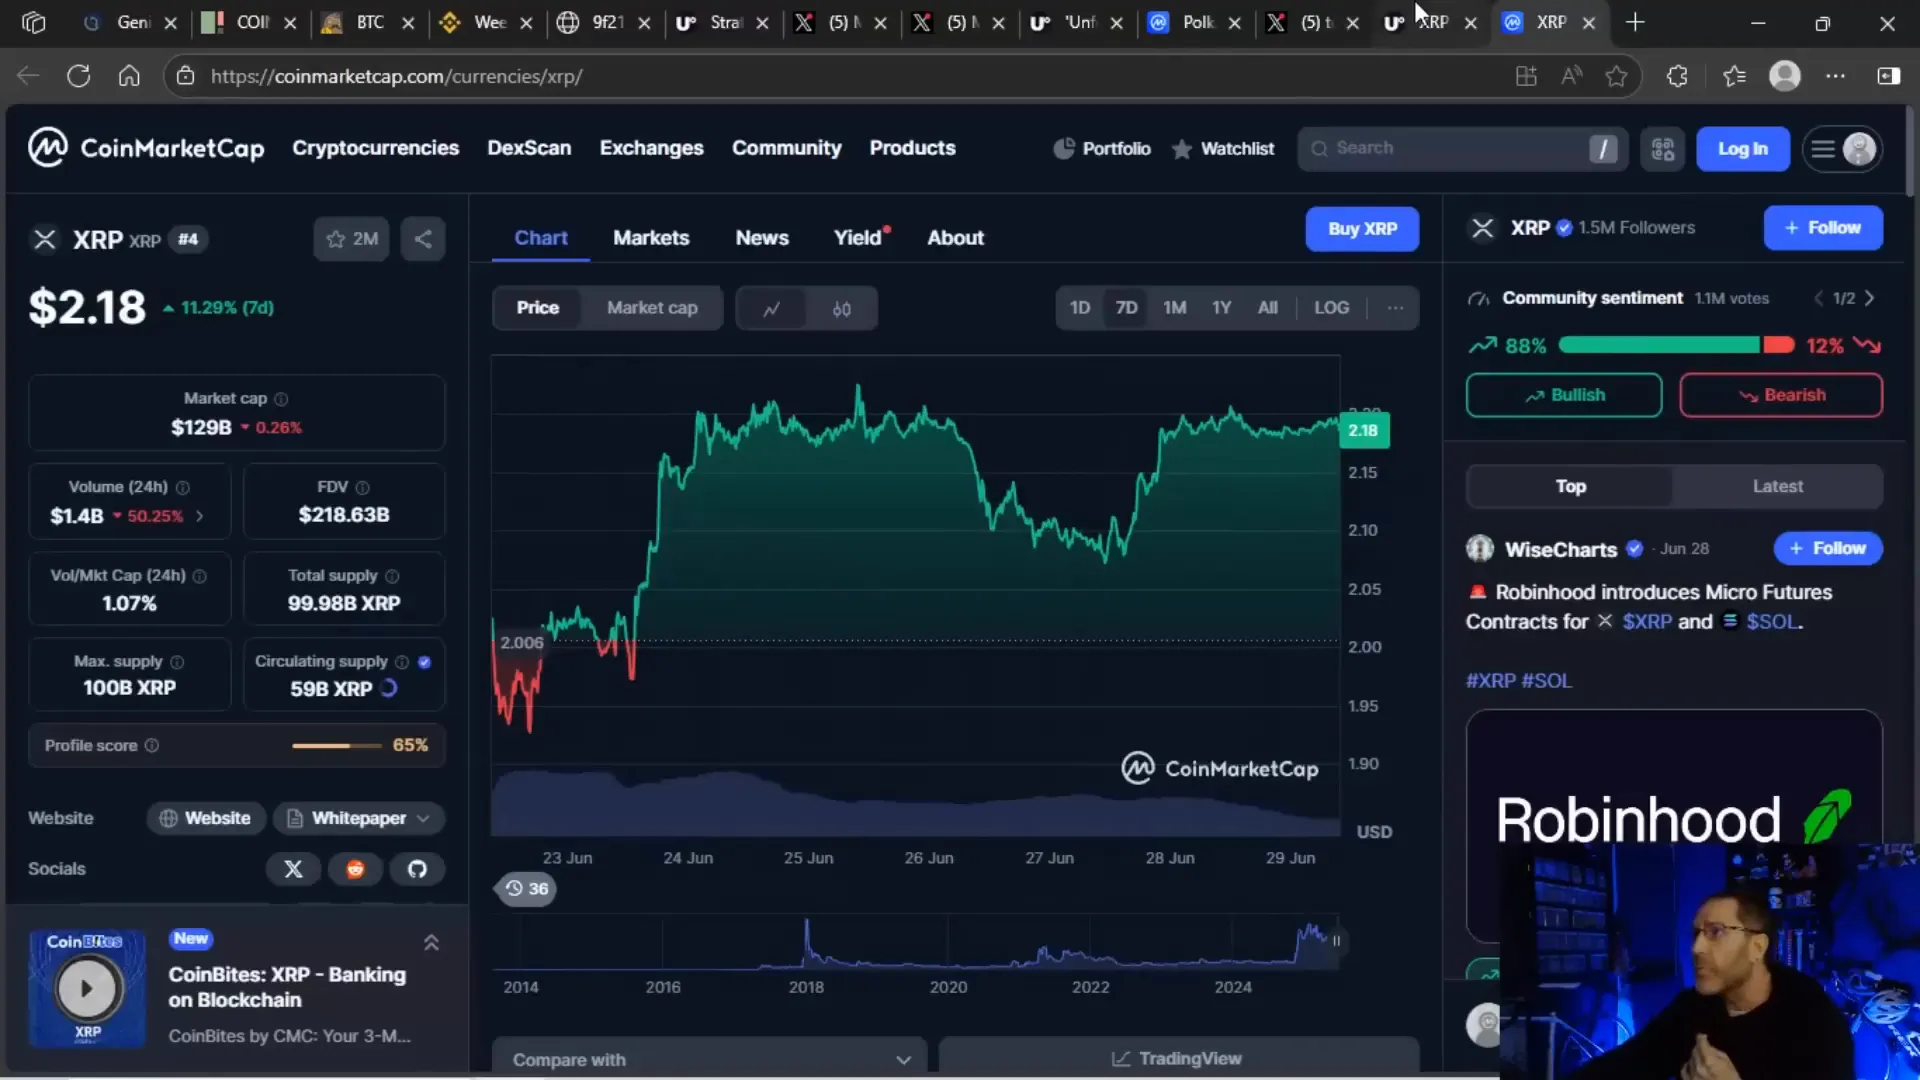Select 7D time range
Viewport: 1920px width, 1080px height.
(1126, 308)
